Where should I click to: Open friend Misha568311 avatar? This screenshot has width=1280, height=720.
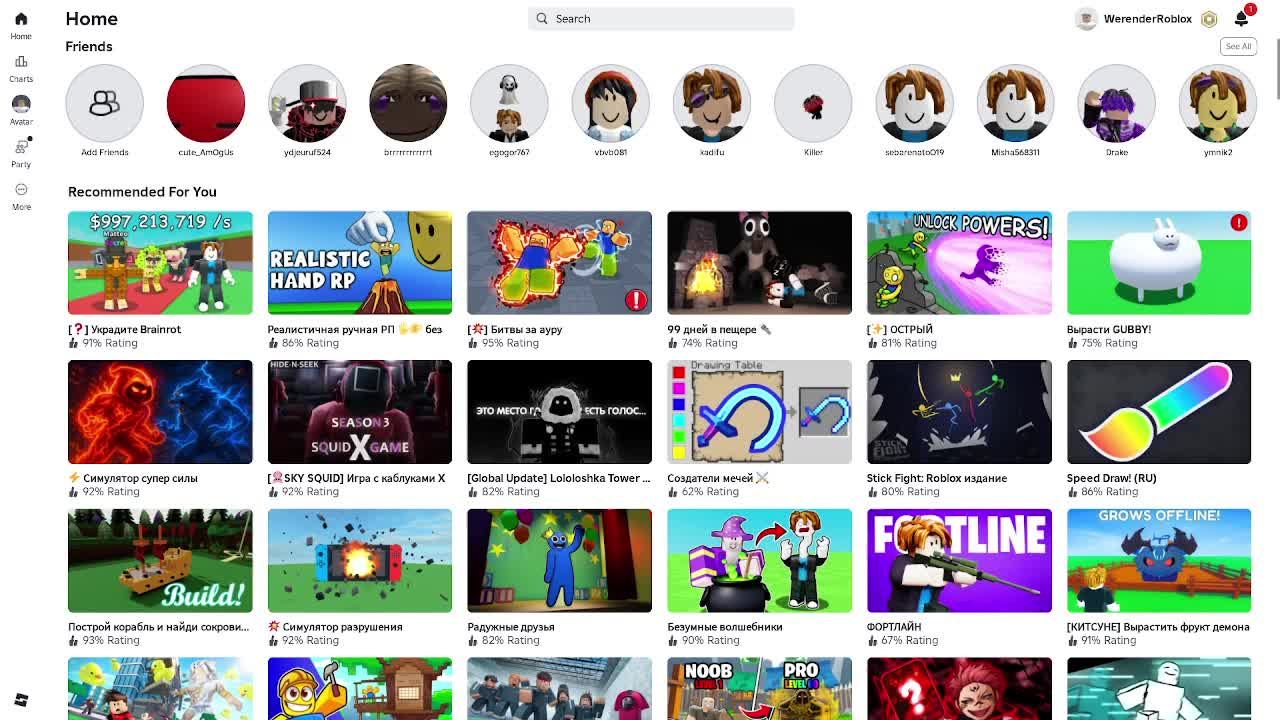pos(1015,103)
